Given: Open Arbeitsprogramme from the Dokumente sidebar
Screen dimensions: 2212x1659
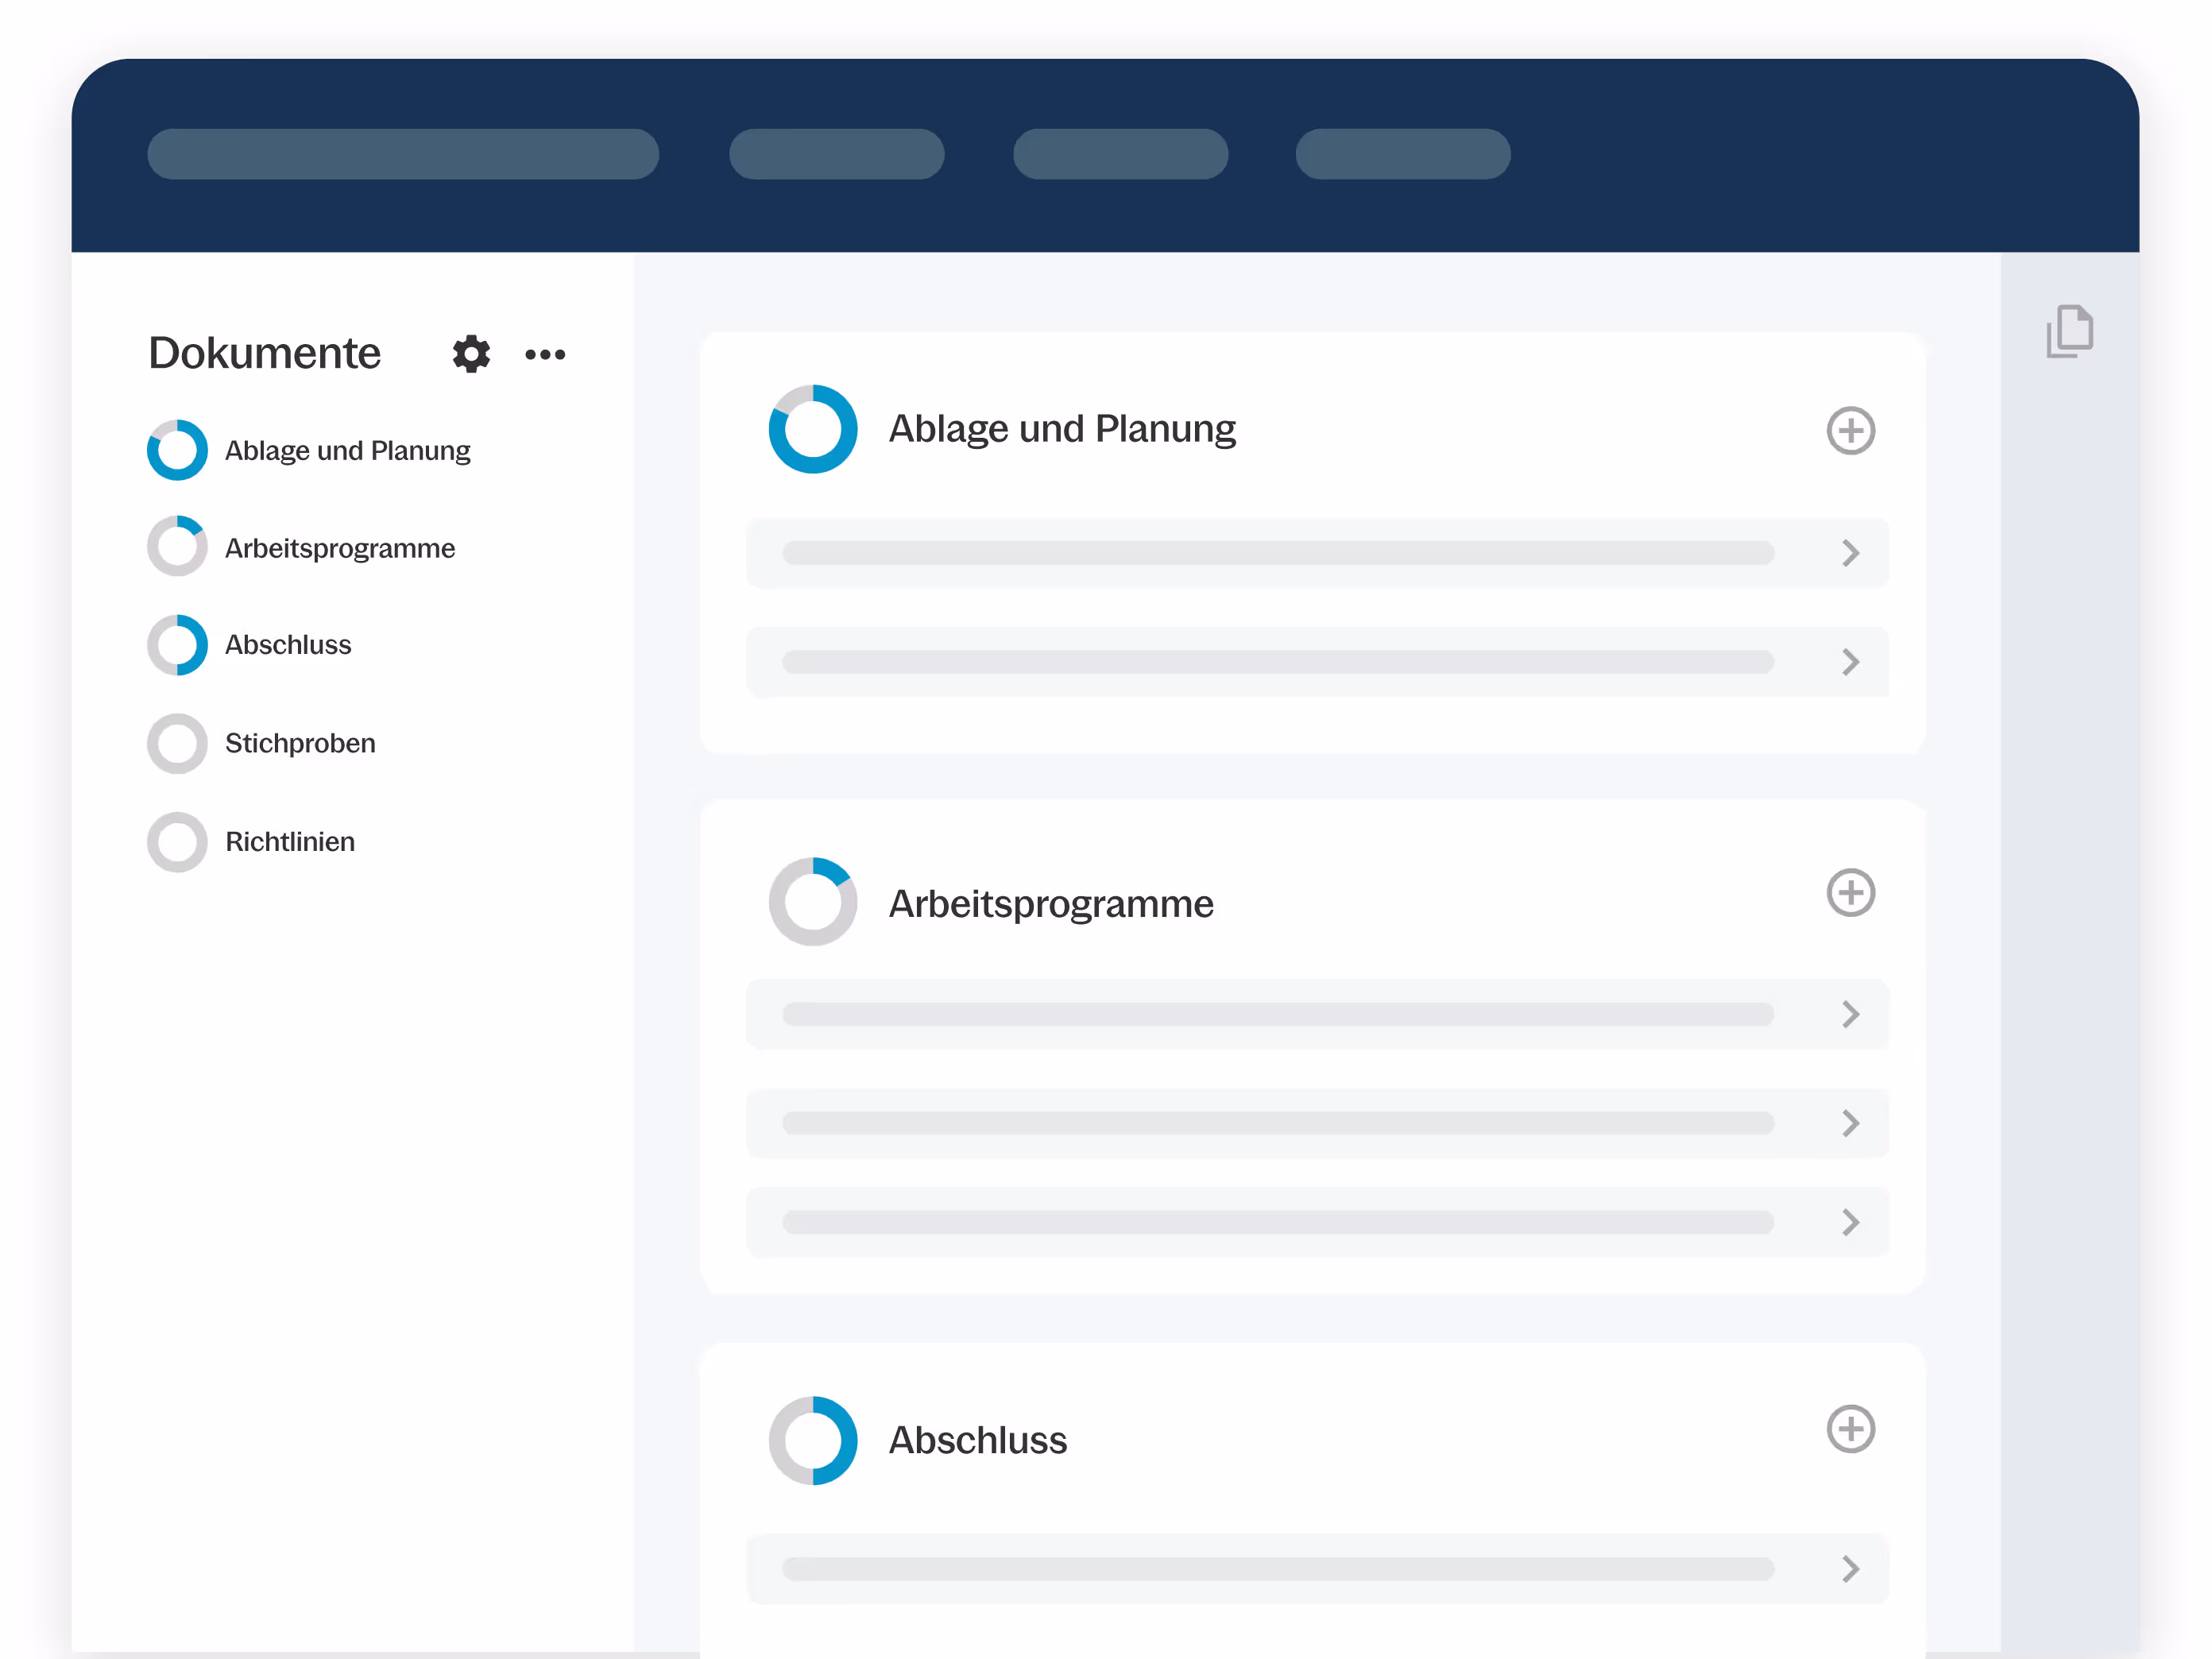Looking at the screenshot, I should (x=339, y=548).
